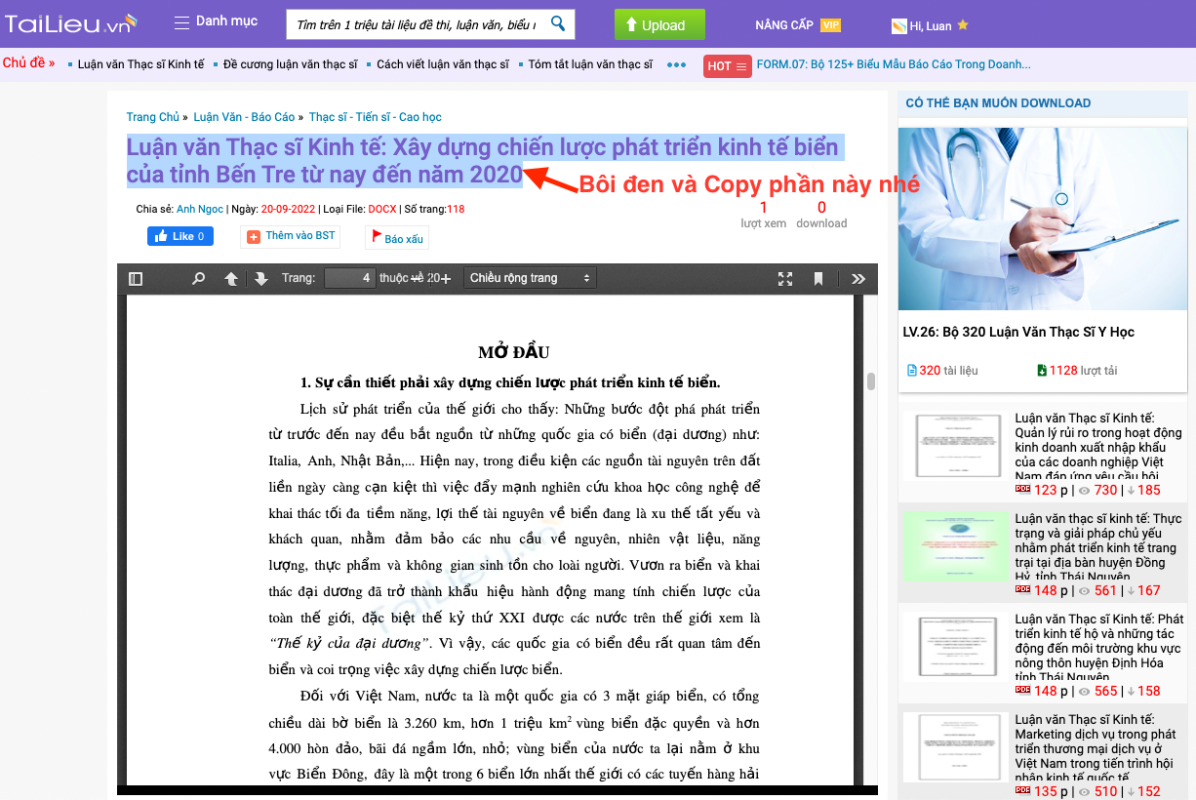Add document to collection via Thêm vào BST
This screenshot has height=800, width=1196.
(290, 235)
